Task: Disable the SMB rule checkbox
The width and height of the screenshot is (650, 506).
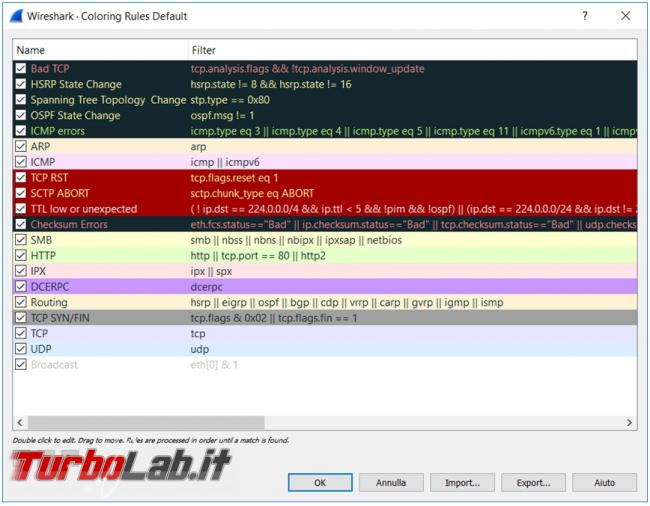Action: pyautogui.click(x=21, y=240)
